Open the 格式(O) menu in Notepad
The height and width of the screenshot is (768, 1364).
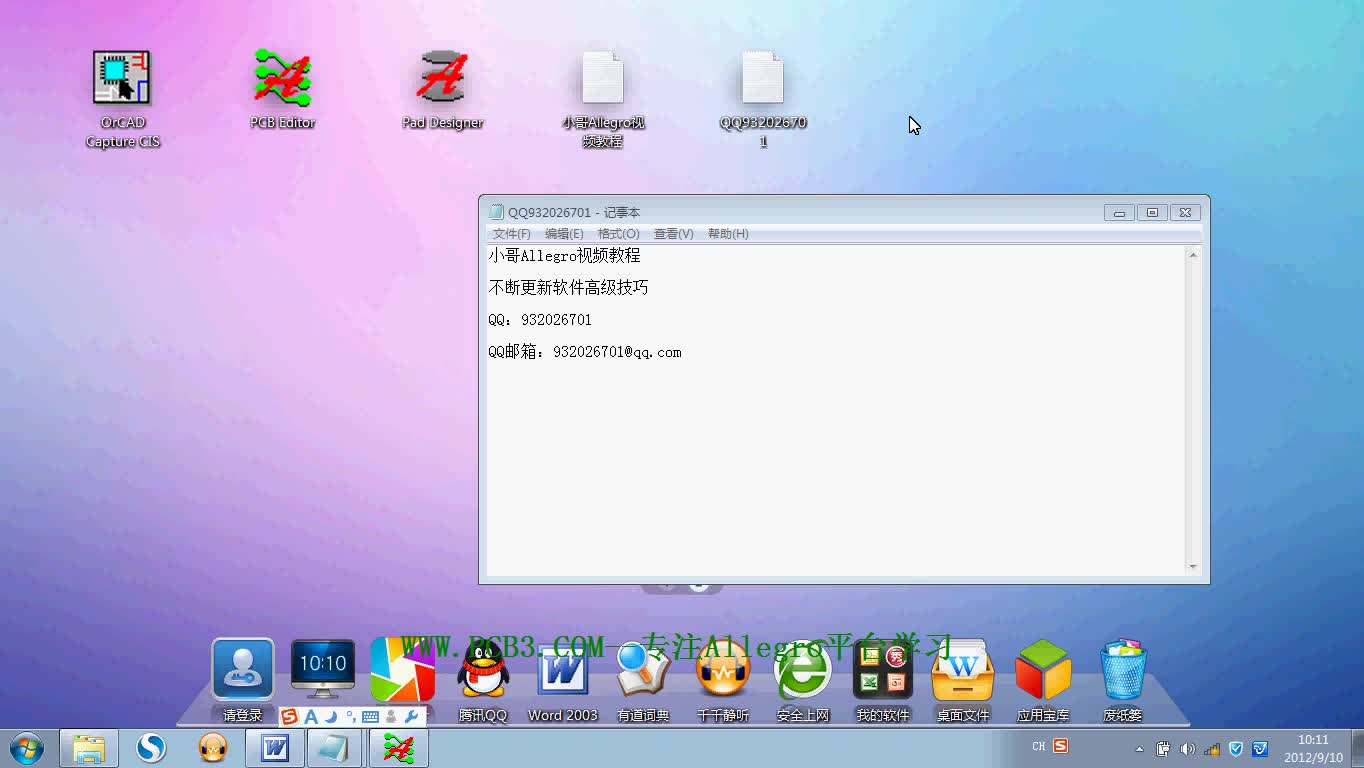click(619, 234)
